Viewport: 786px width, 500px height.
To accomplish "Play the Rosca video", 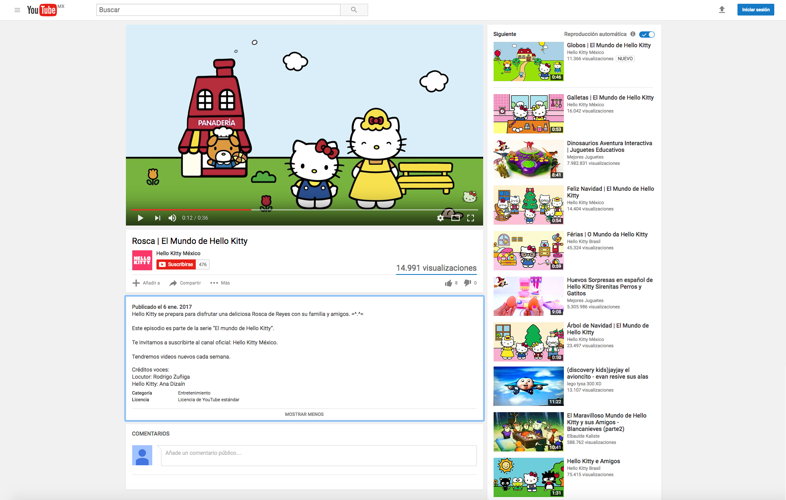I will (x=140, y=218).
